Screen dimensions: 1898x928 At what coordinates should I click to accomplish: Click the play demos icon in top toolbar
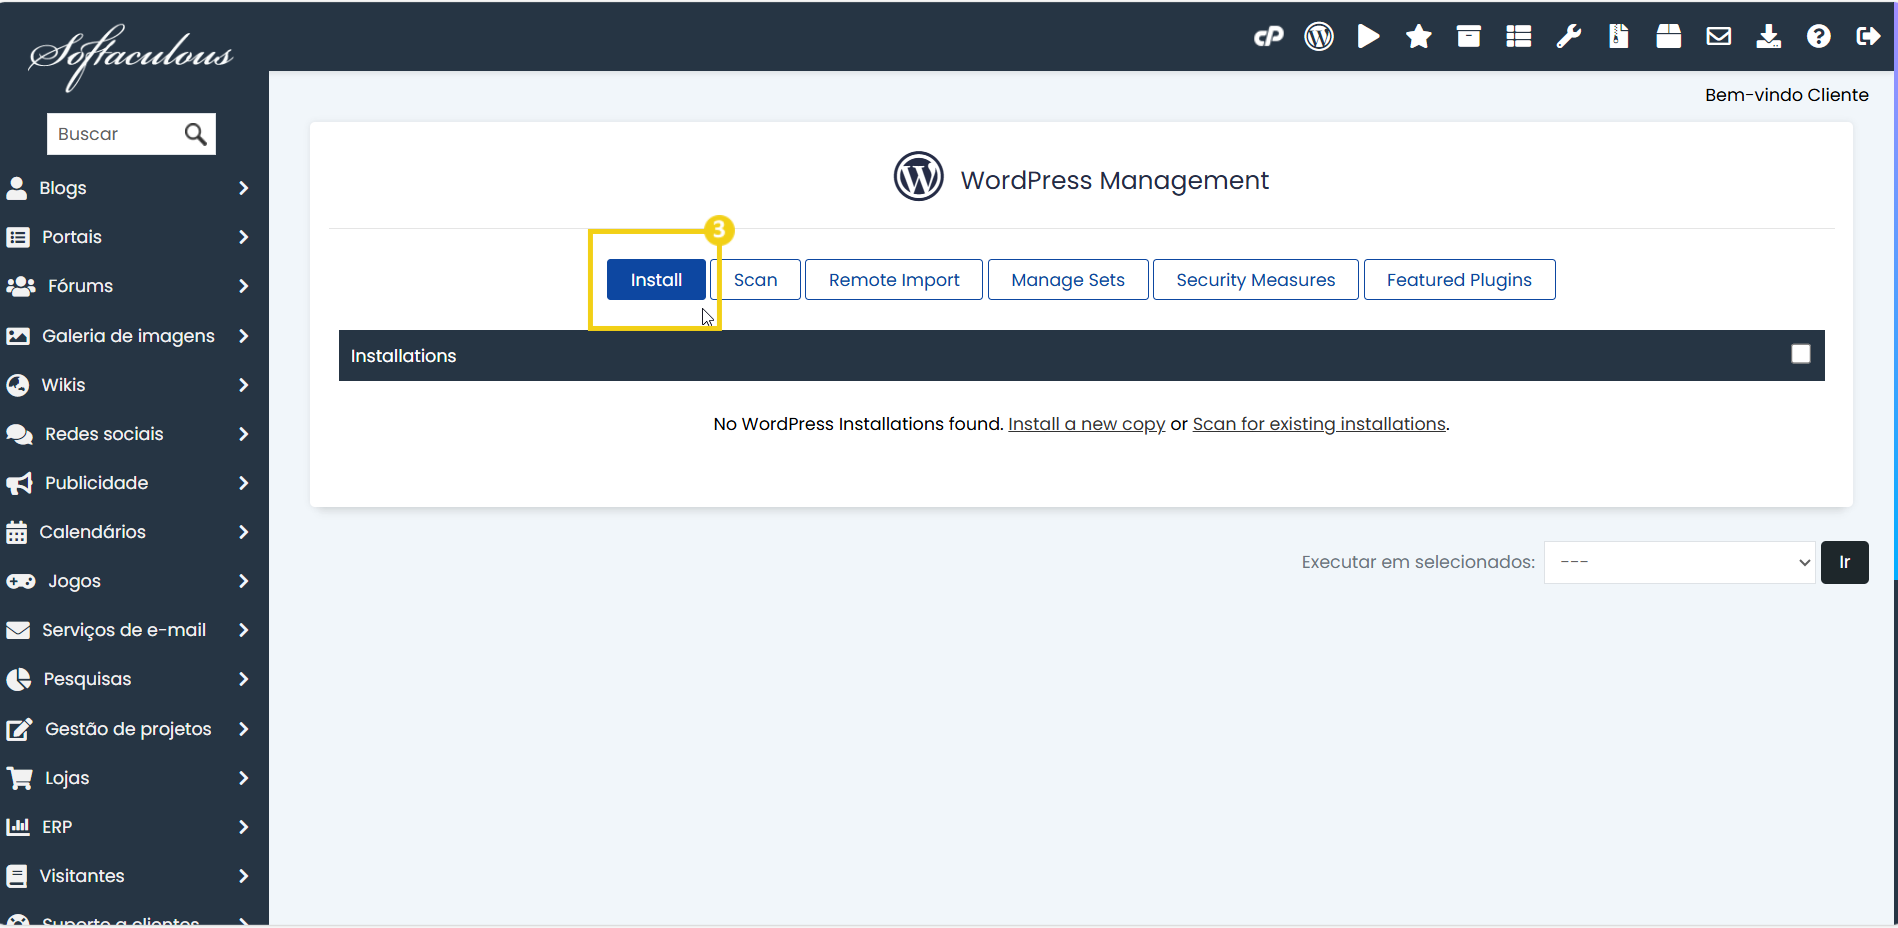pyautogui.click(x=1369, y=37)
